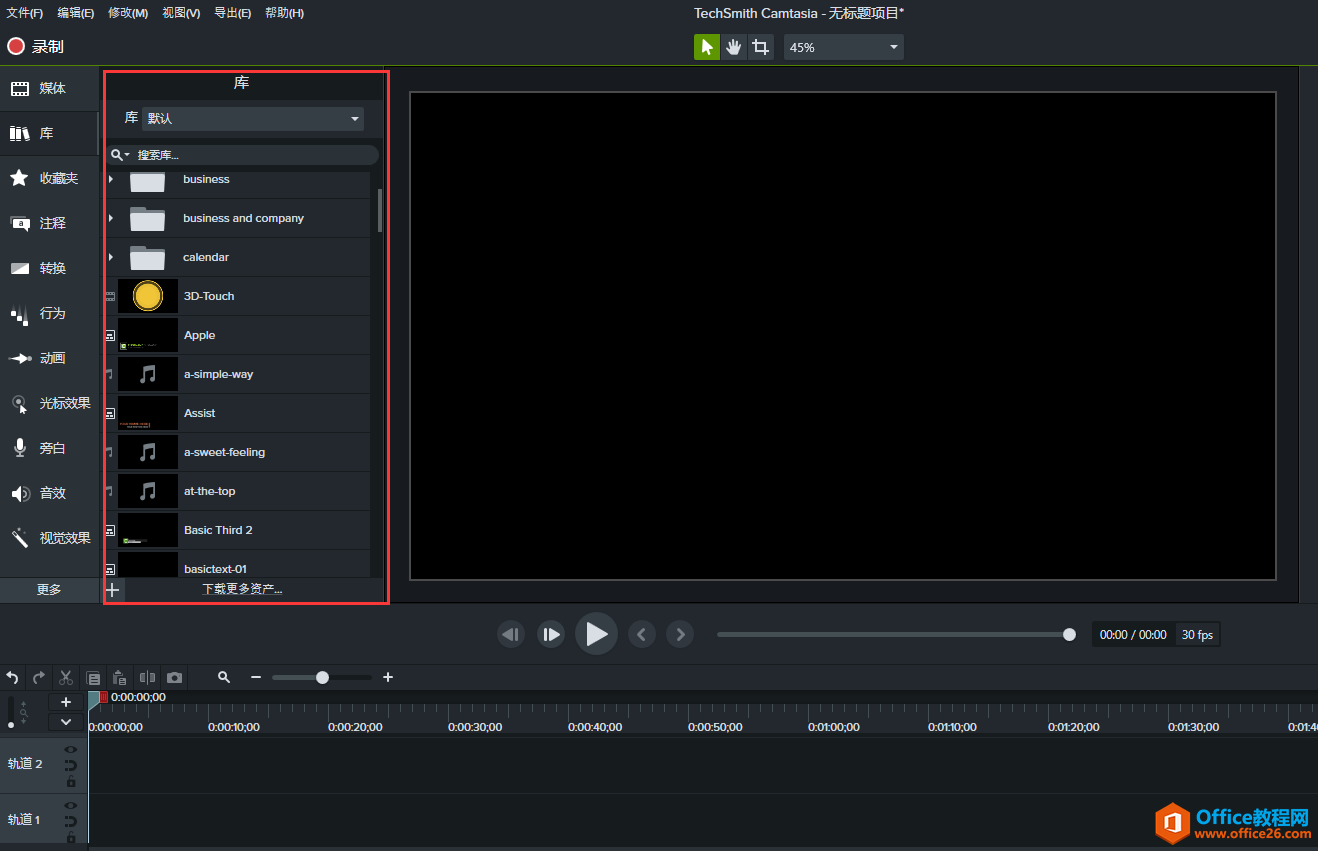Toggle the eye visibility of 轨道 1
The height and width of the screenshot is (851, 1318).
[71, 805]
